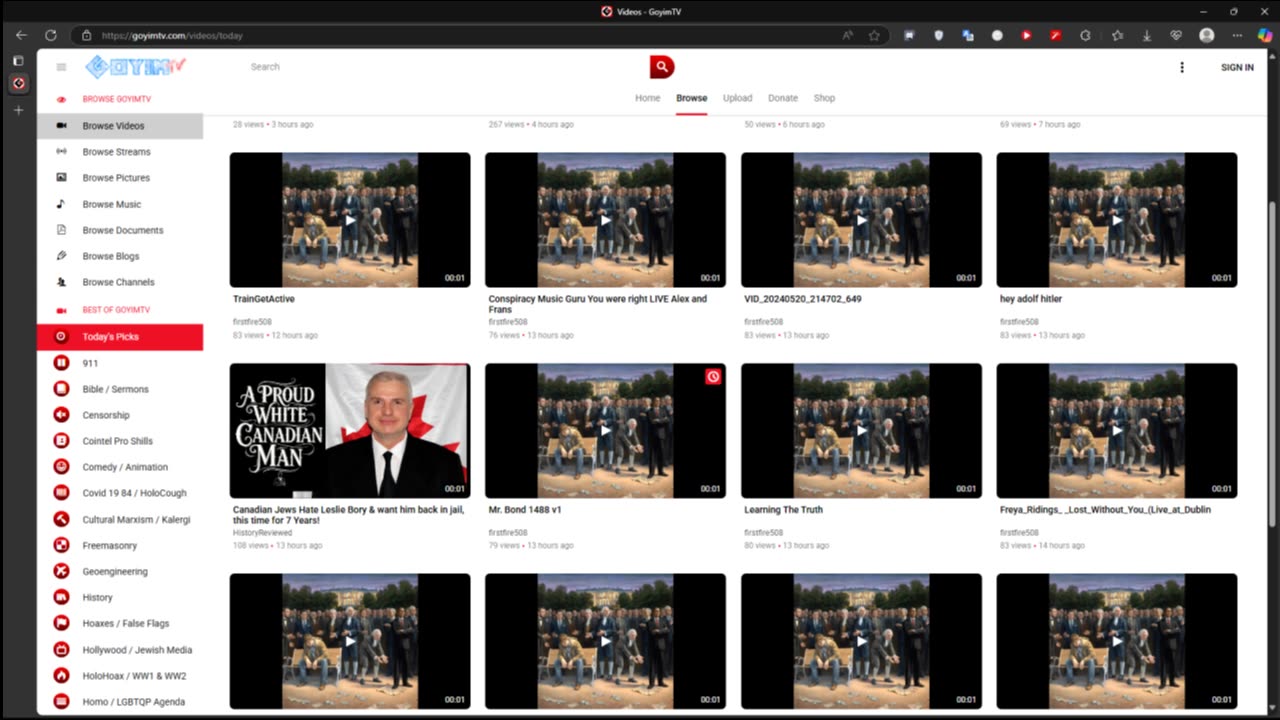Screen dimensions: 1280x720
Task: Click the Browse Streams broadcast icon
Action: coord(61,152)
